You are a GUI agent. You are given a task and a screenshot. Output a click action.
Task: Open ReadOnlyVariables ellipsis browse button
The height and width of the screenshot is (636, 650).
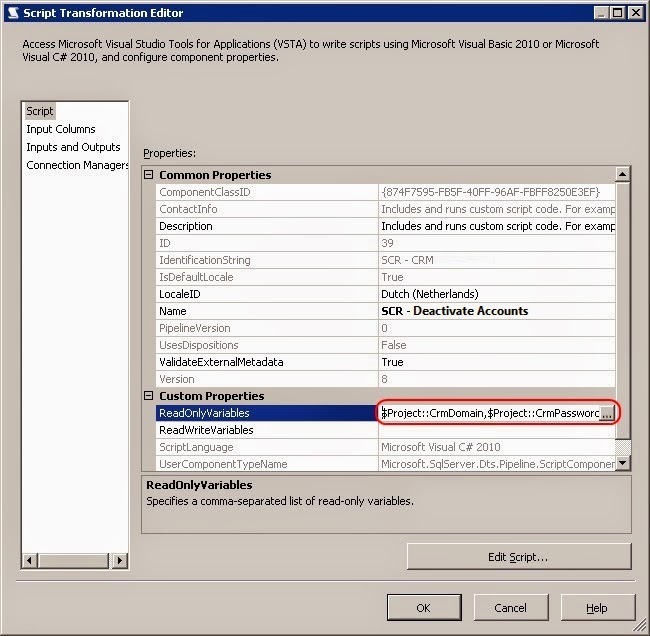tap(607, 413)
